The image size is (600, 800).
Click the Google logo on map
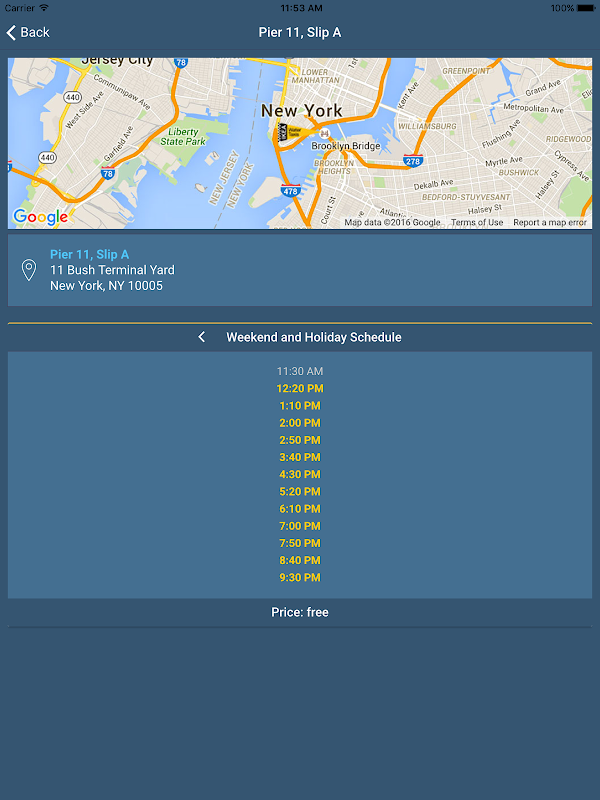41,217
